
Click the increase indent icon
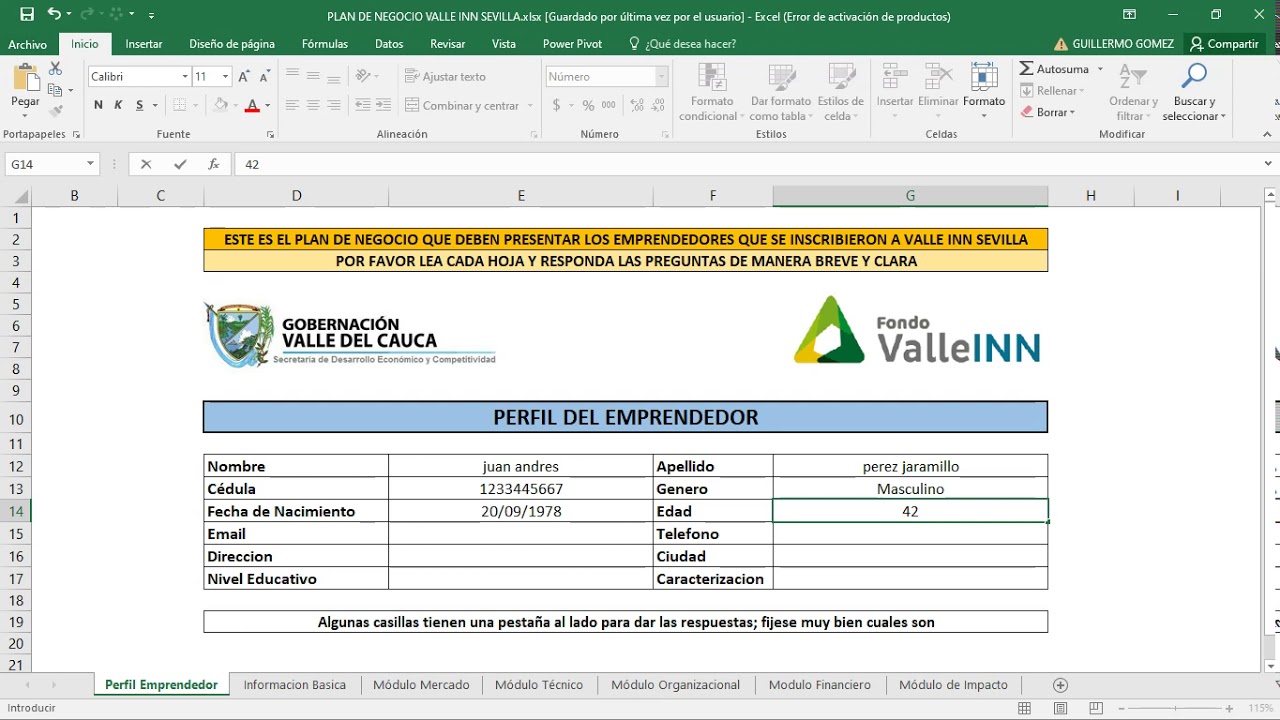384,105
